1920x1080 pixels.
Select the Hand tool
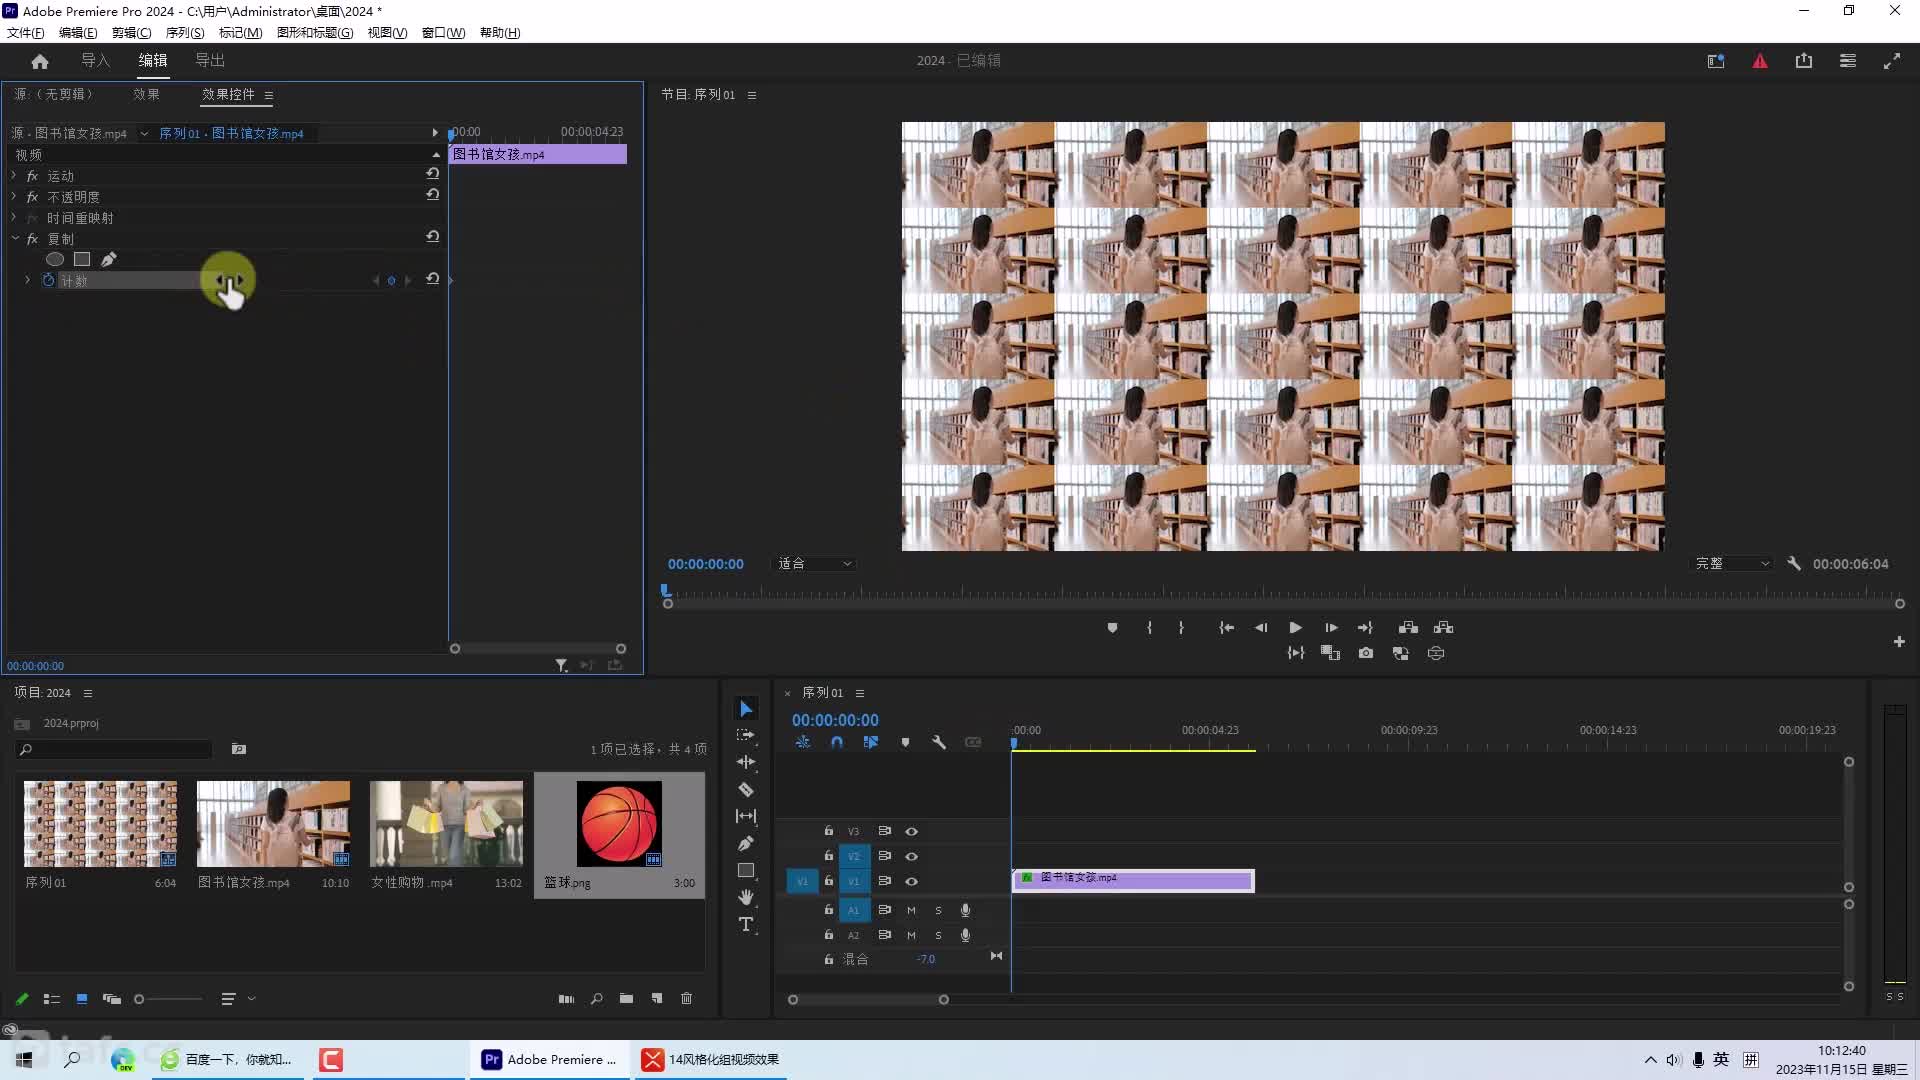(746, 897)
